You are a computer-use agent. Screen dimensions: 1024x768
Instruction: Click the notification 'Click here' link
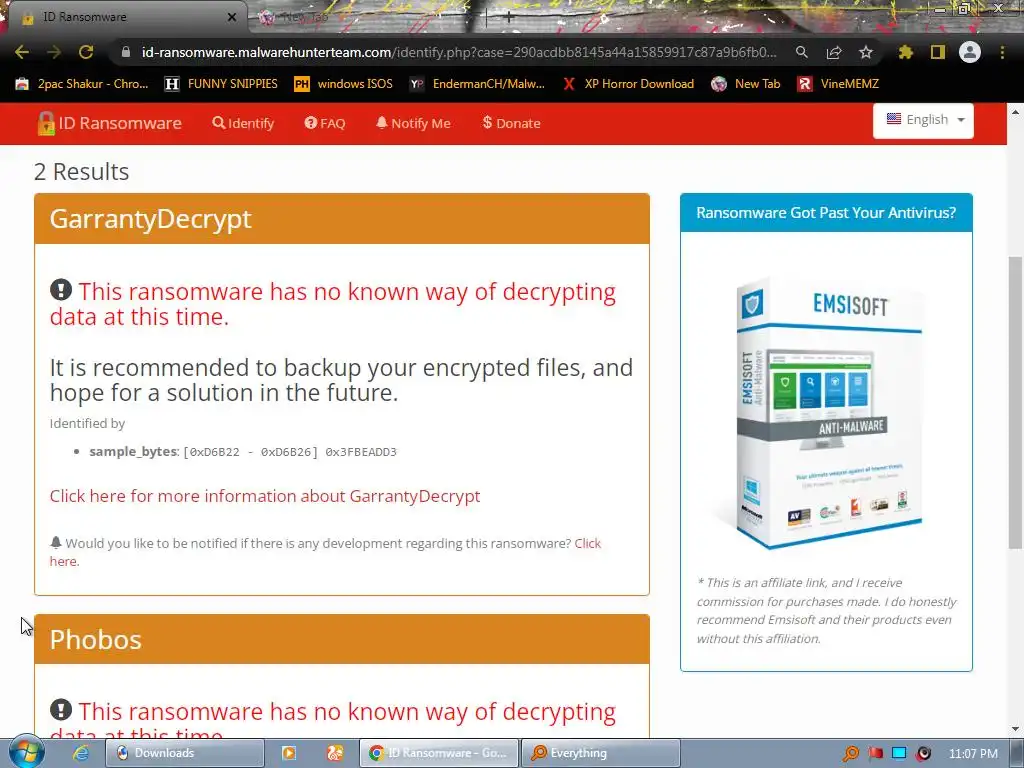point(588,543)
